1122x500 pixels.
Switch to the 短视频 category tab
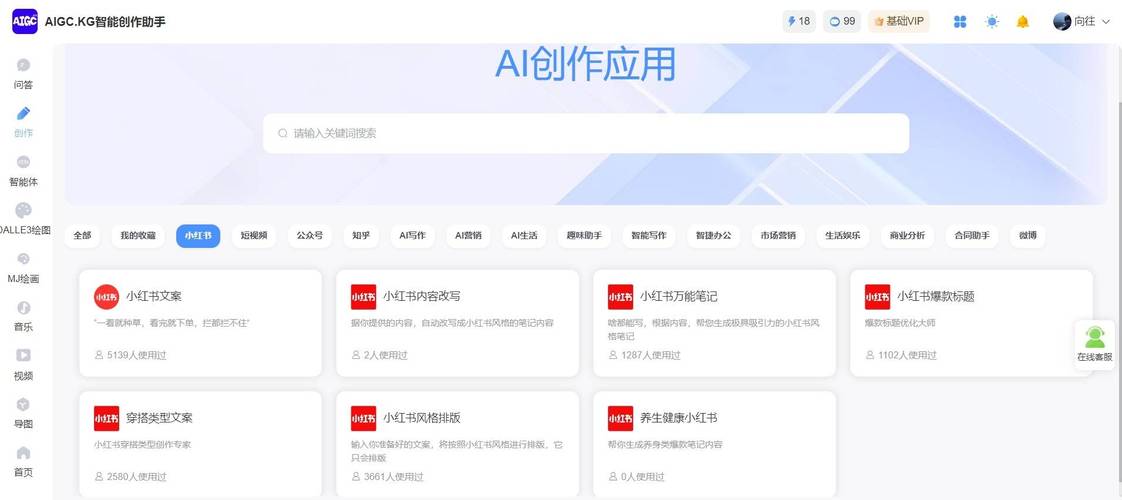click(254, 236)
